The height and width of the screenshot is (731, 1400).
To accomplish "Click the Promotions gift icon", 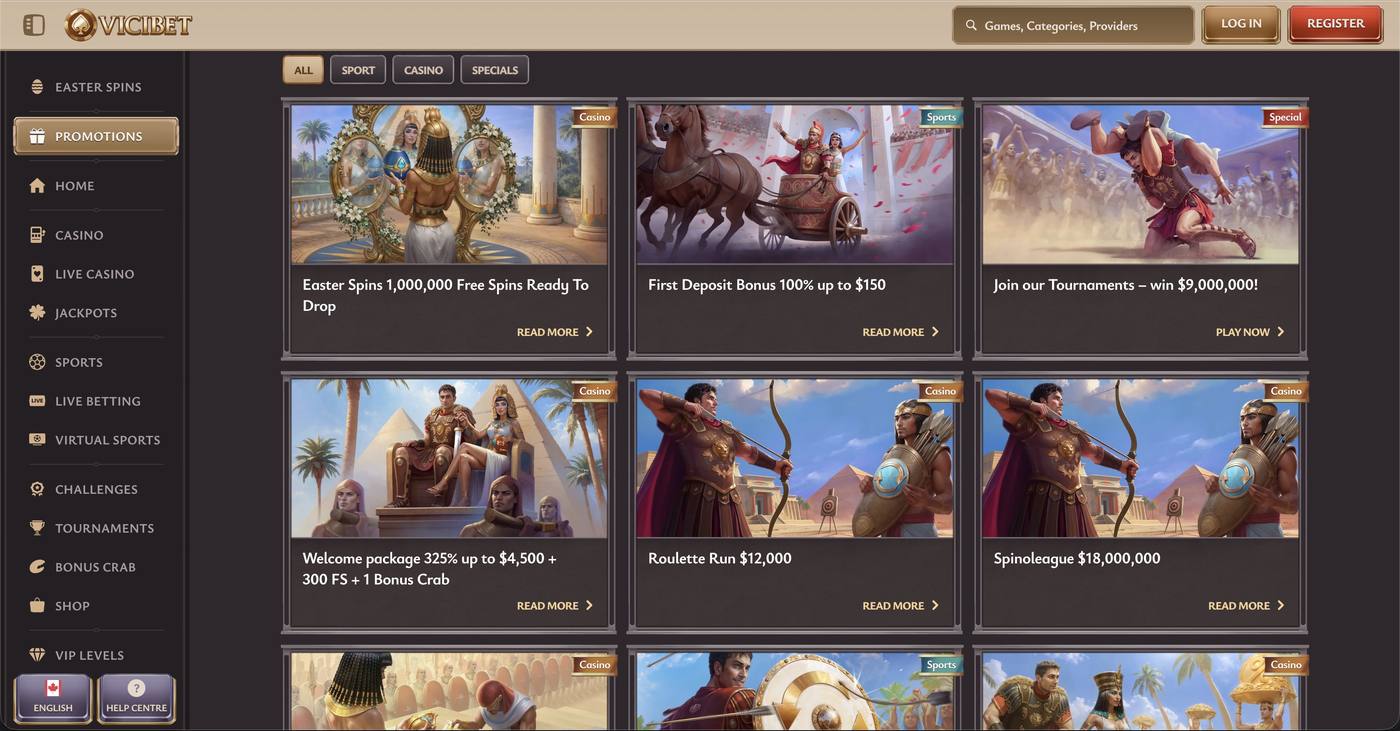I will click(37, 136).
